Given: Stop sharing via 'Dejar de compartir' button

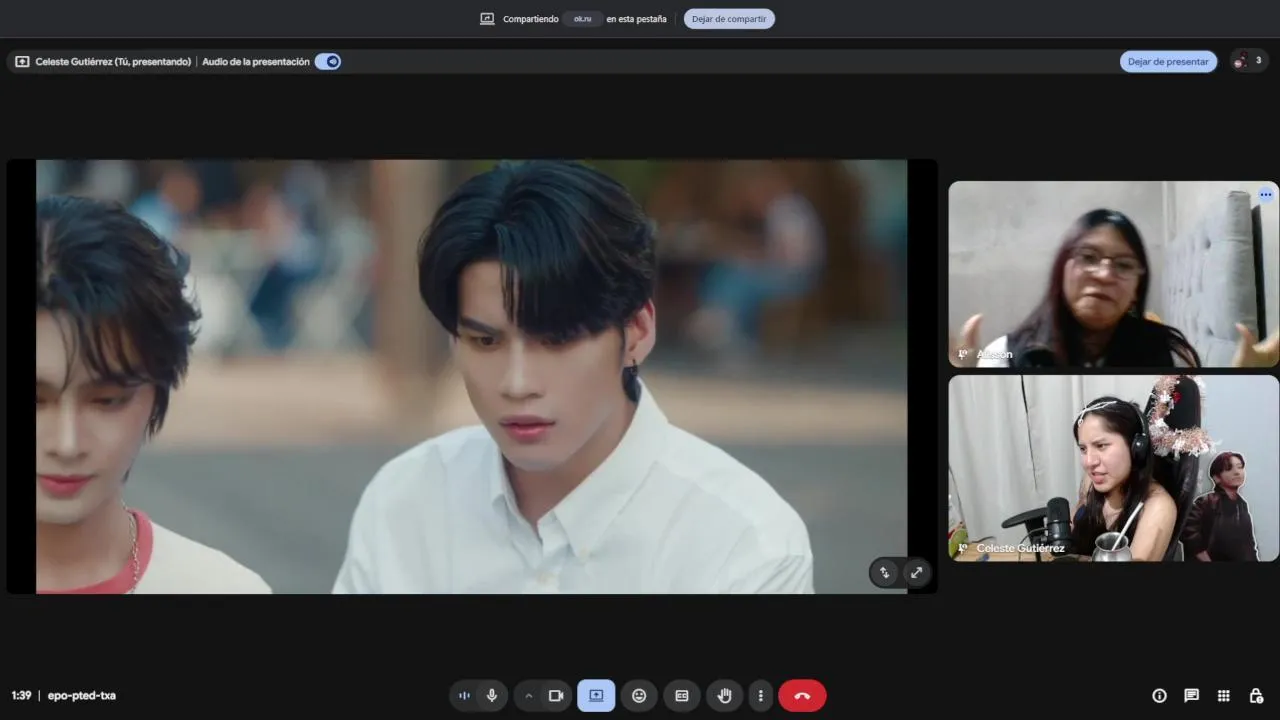Looking at the screenshot, I should point(729,19).
